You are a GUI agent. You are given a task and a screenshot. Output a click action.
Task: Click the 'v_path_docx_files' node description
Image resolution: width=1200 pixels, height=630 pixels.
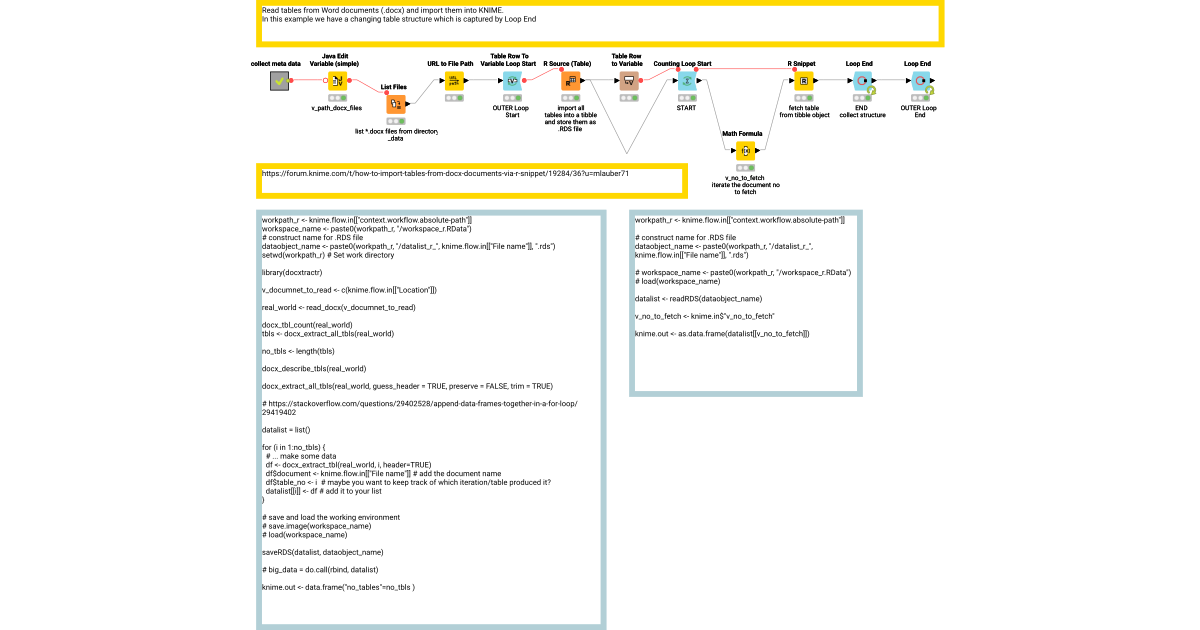pos(337,108)
